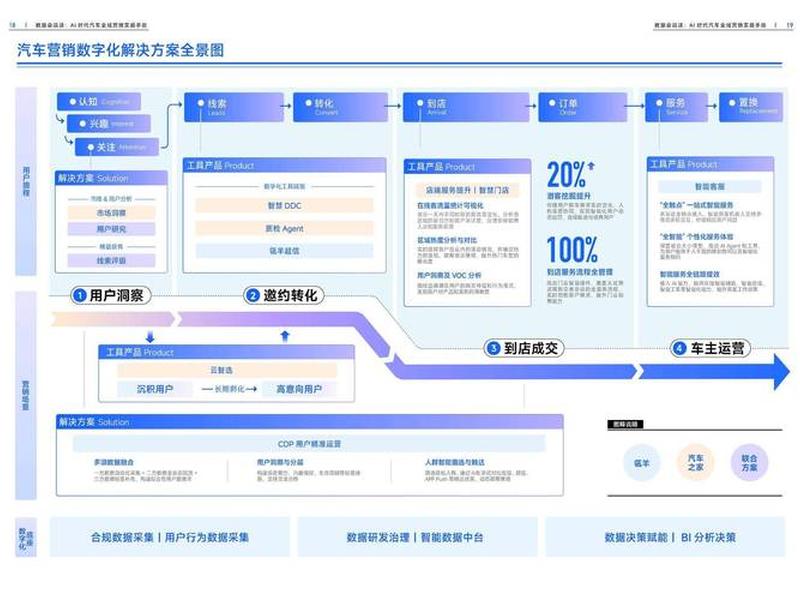Select the 兴趣 Interest stage box
800x600 pixels.
pyautogui.click(x=109, y=123)
